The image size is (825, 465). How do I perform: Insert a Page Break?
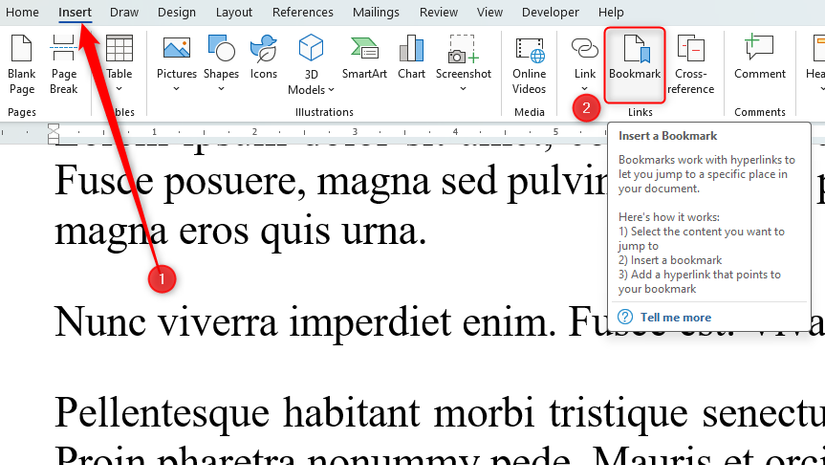coord(64,65)
